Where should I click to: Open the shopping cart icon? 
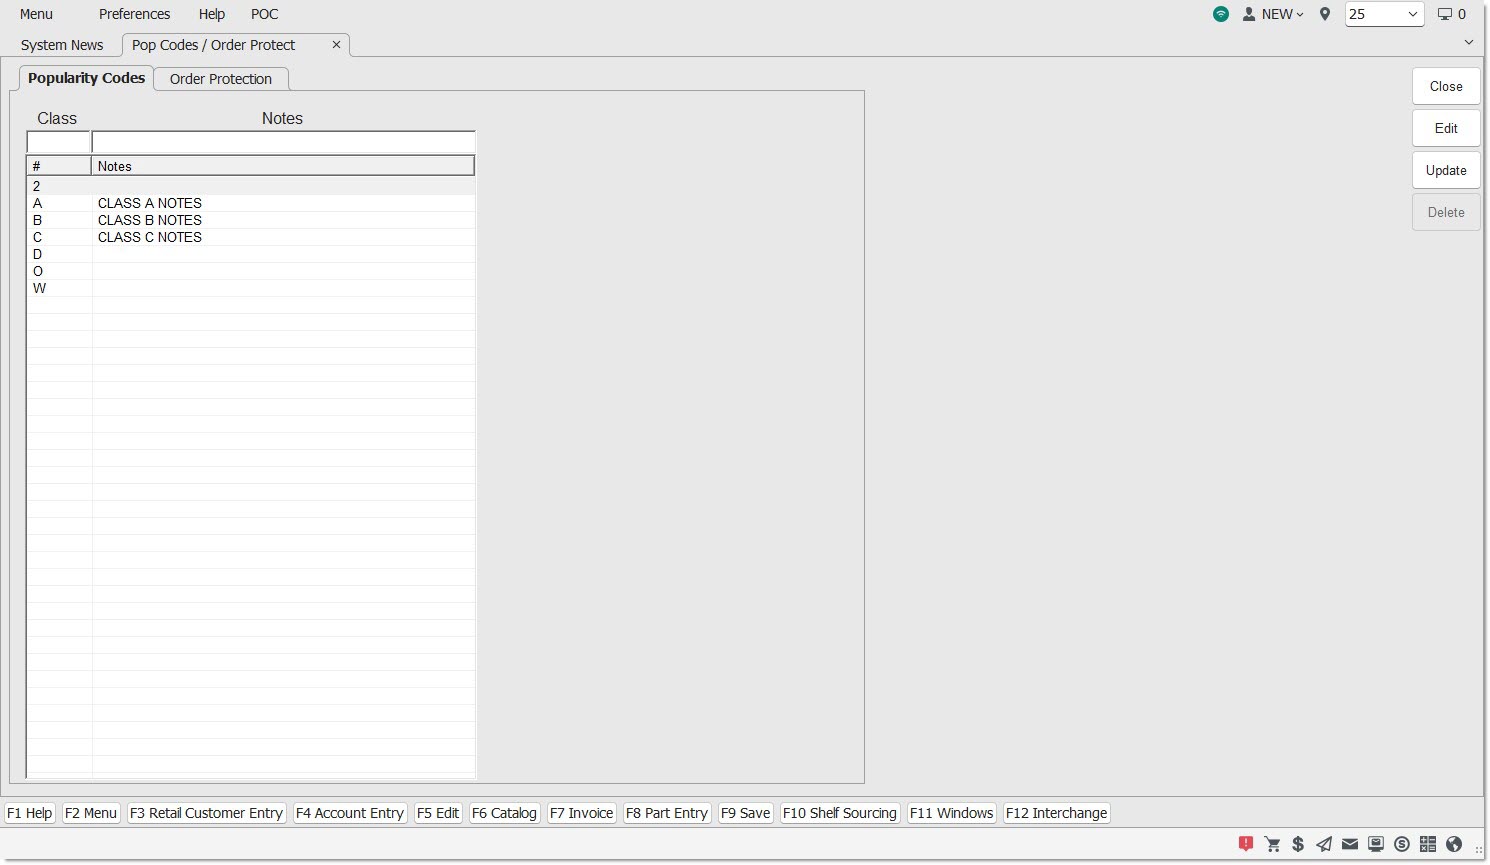pyautogui.click(x=1272, y=844)
